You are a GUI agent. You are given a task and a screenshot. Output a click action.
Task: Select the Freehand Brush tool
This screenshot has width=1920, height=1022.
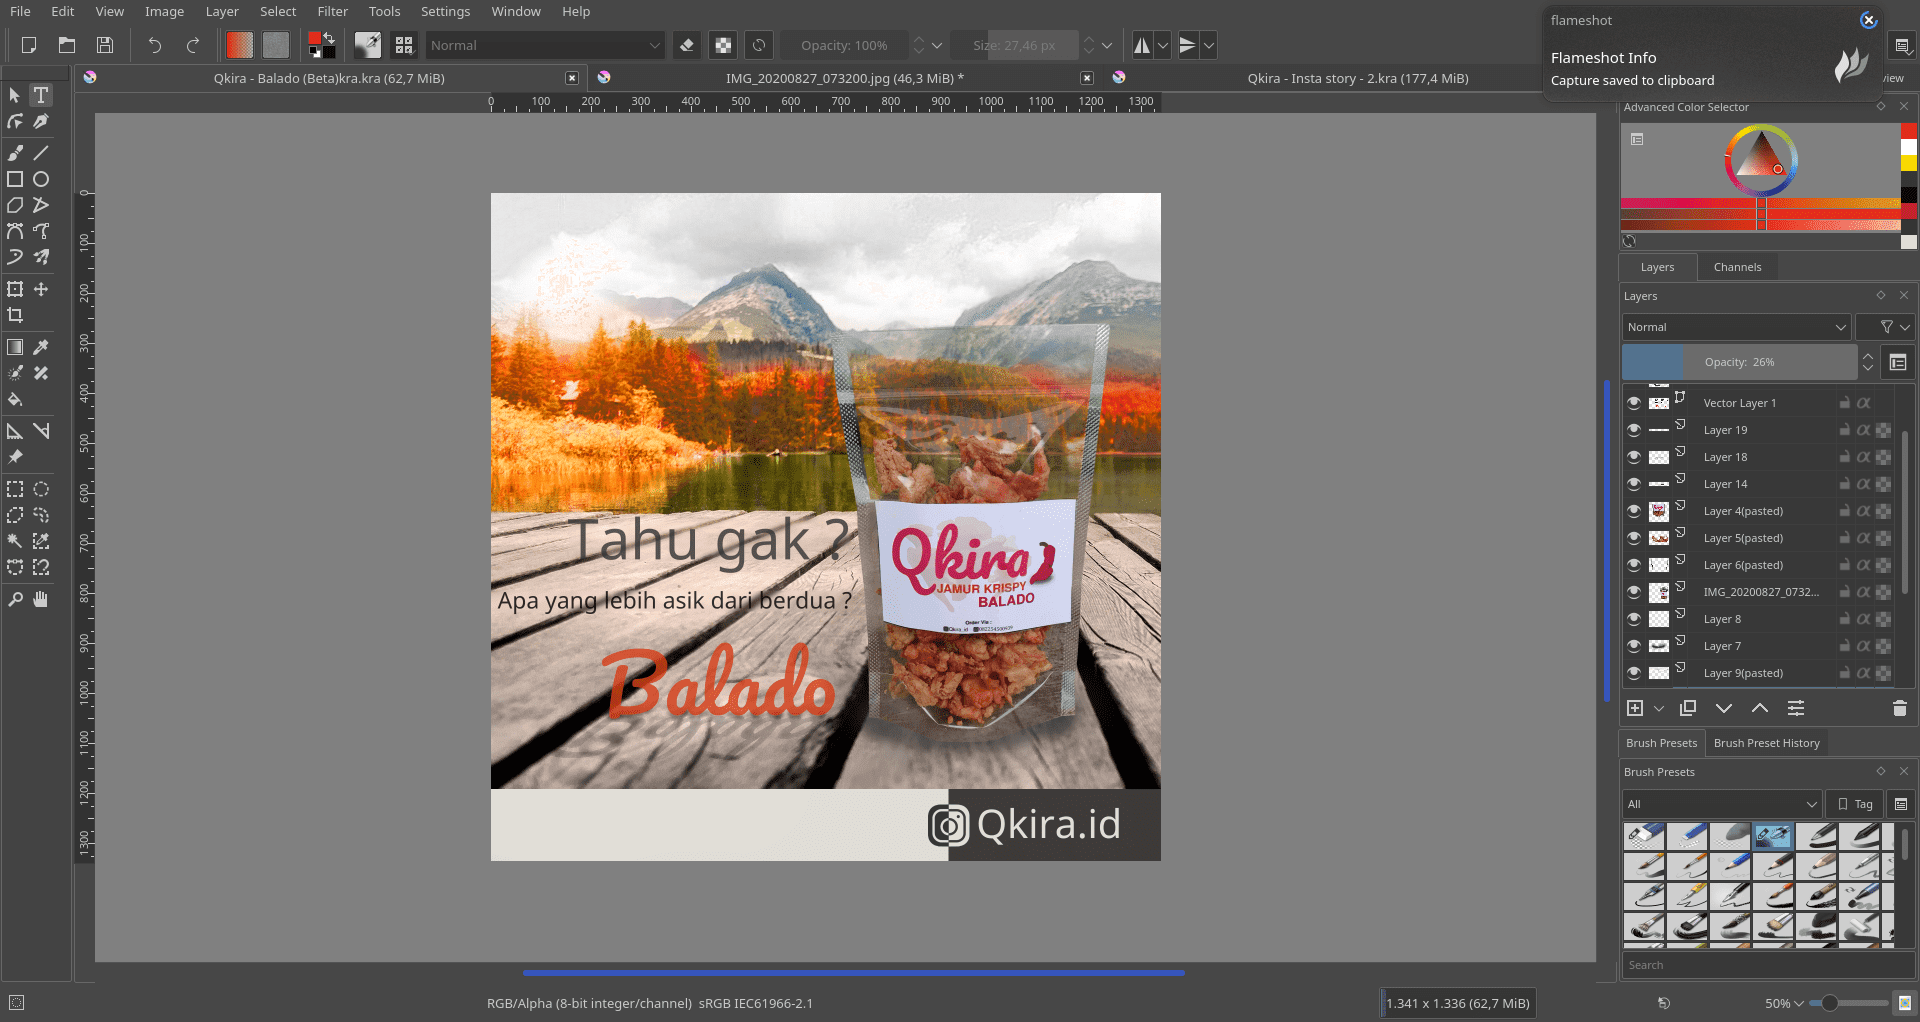pos(15,153)
